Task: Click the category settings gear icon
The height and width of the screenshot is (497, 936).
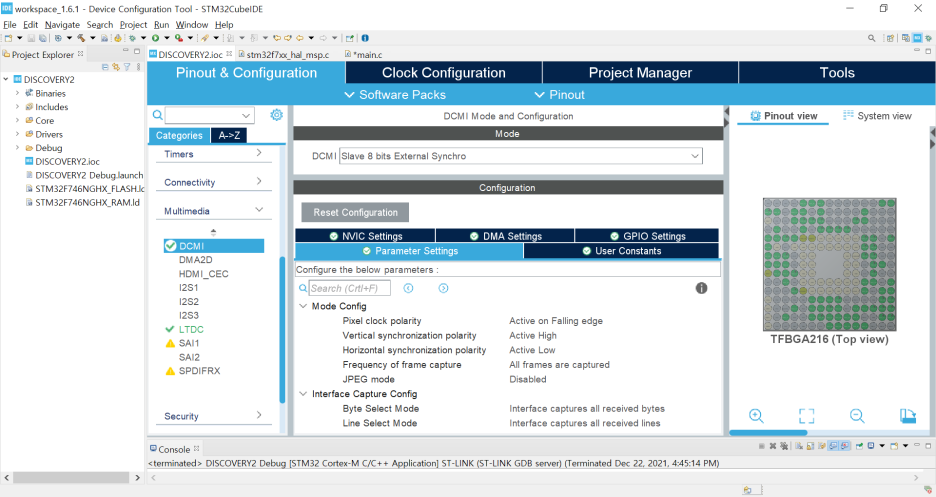Action: 276,115
